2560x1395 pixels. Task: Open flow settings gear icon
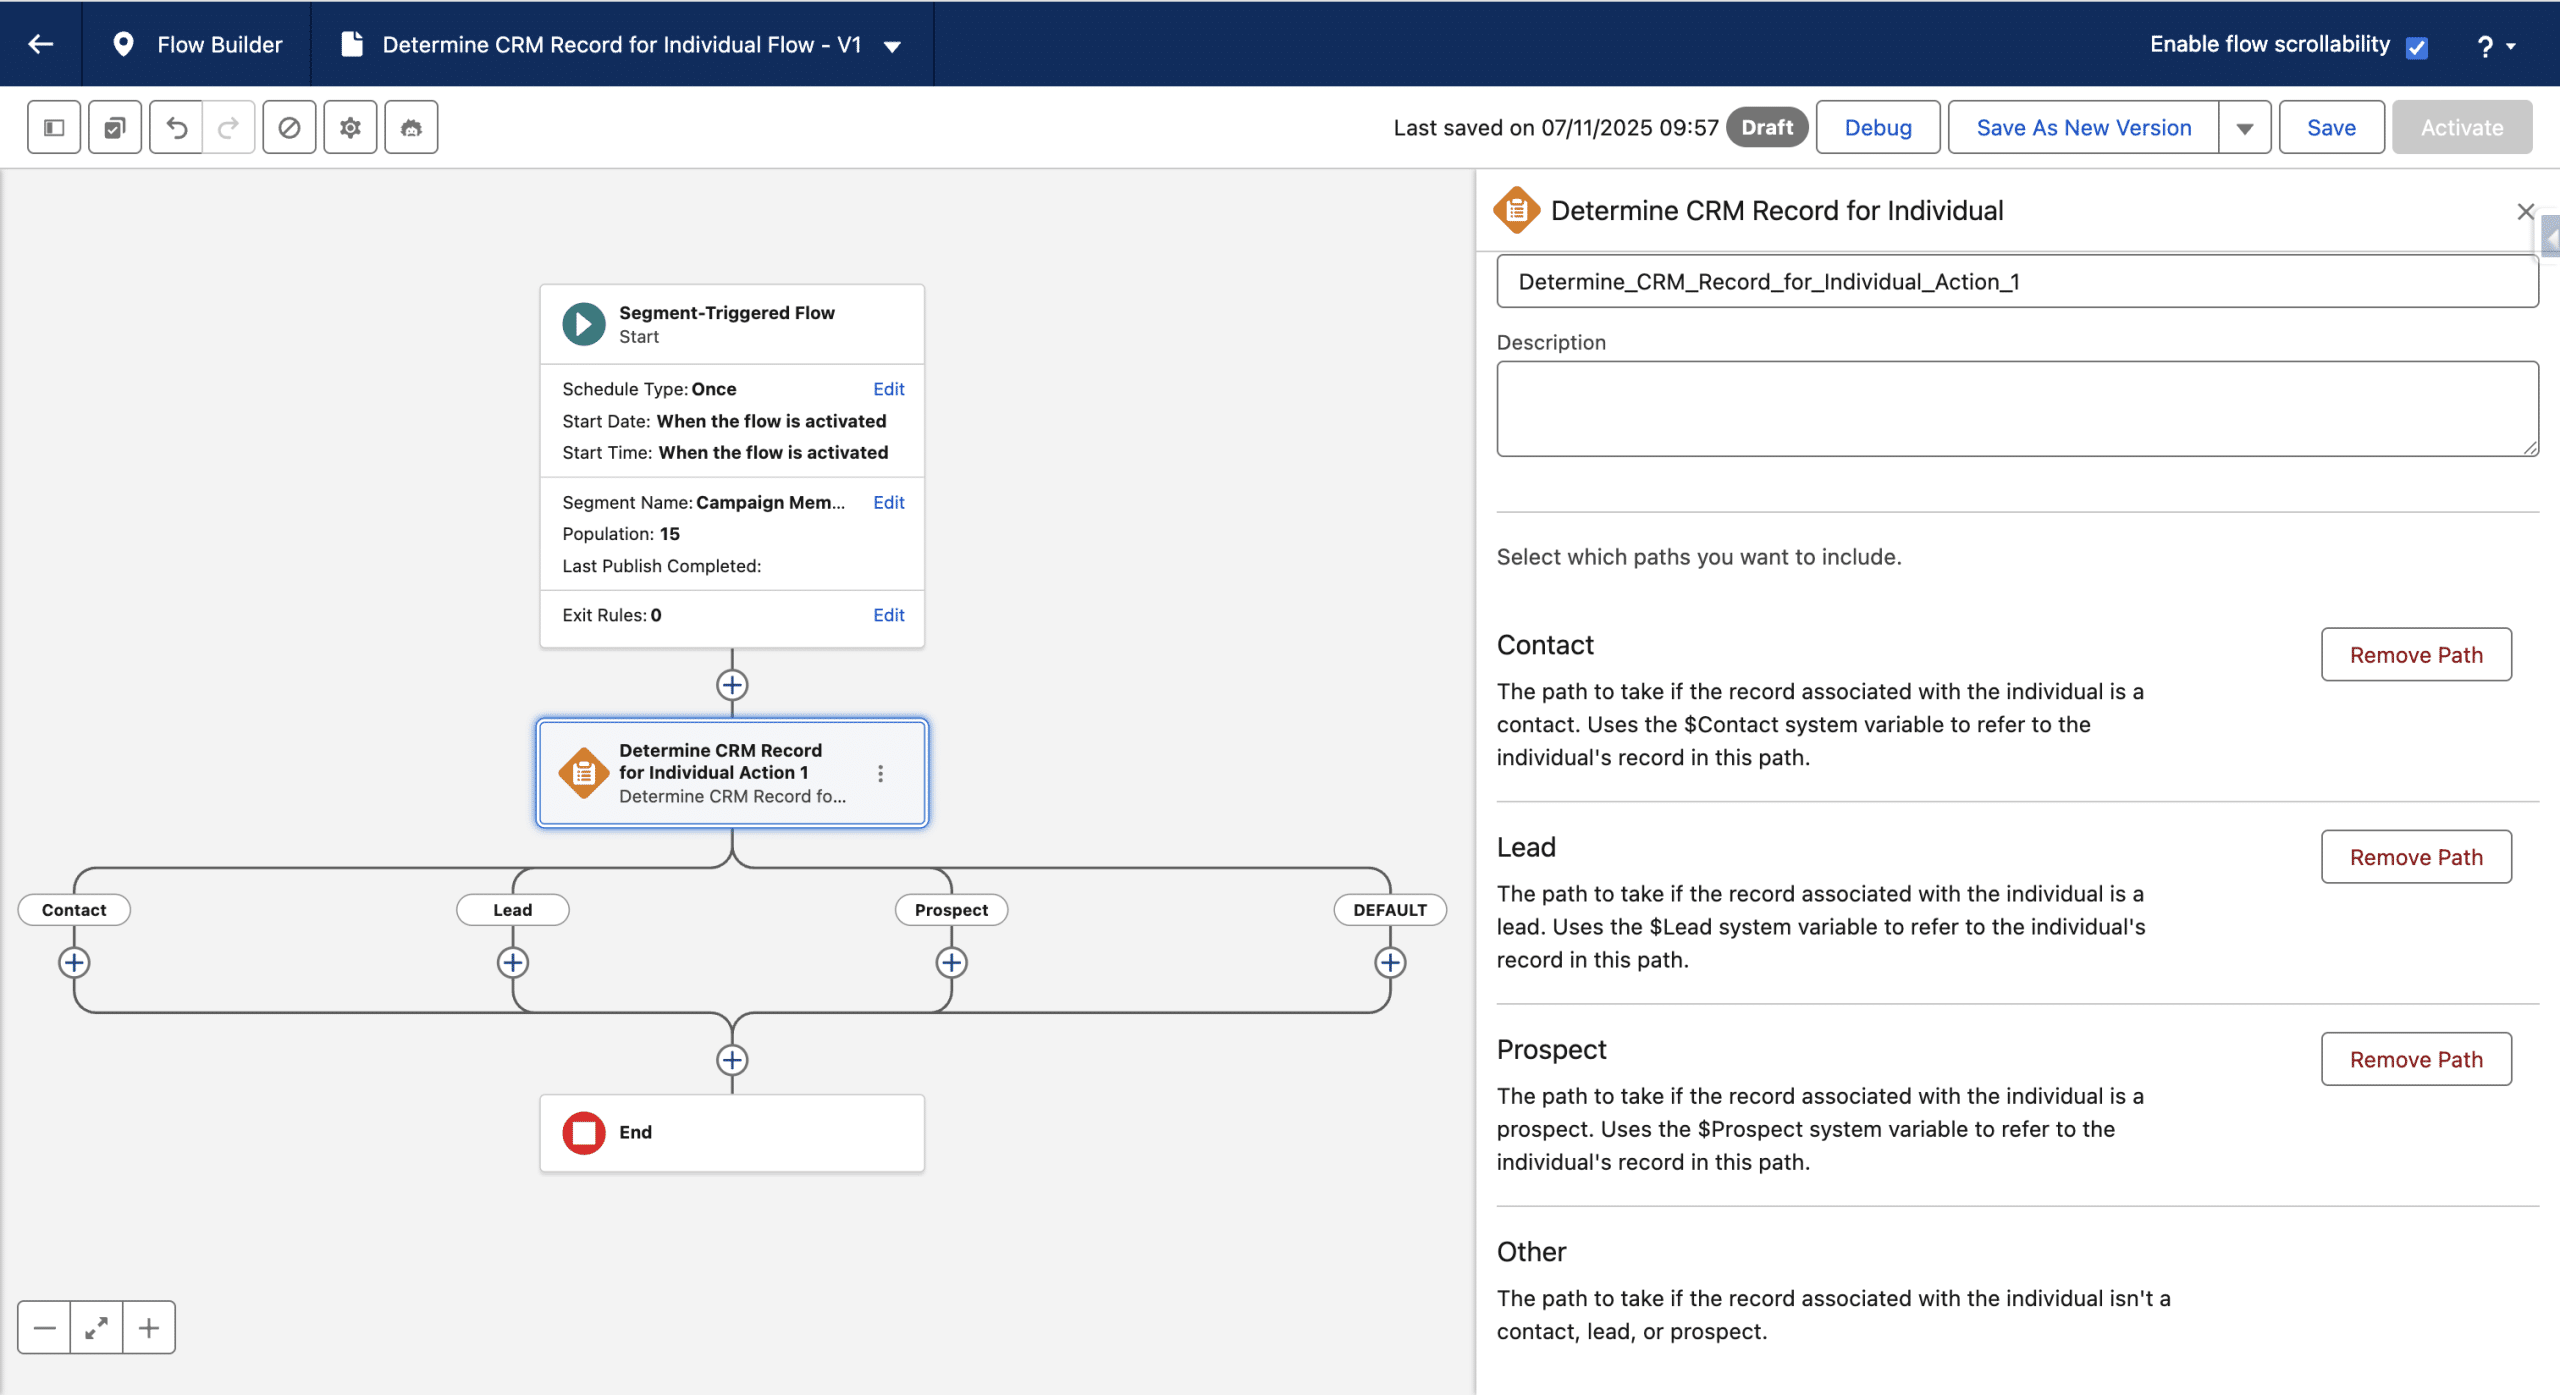click(350, 128)
